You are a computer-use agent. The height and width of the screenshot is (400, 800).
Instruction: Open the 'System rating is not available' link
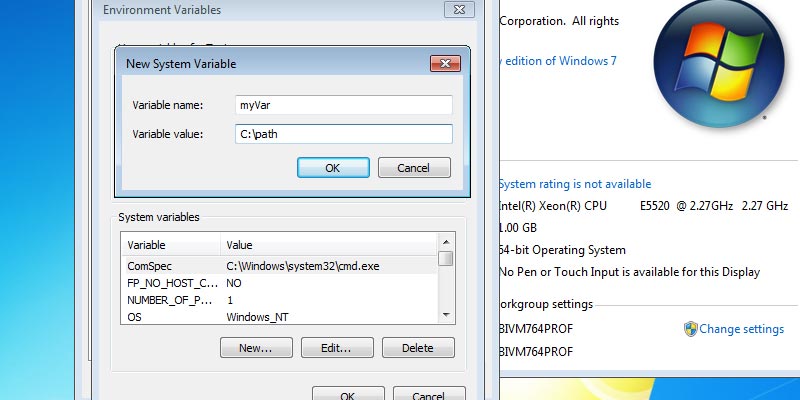575,184
